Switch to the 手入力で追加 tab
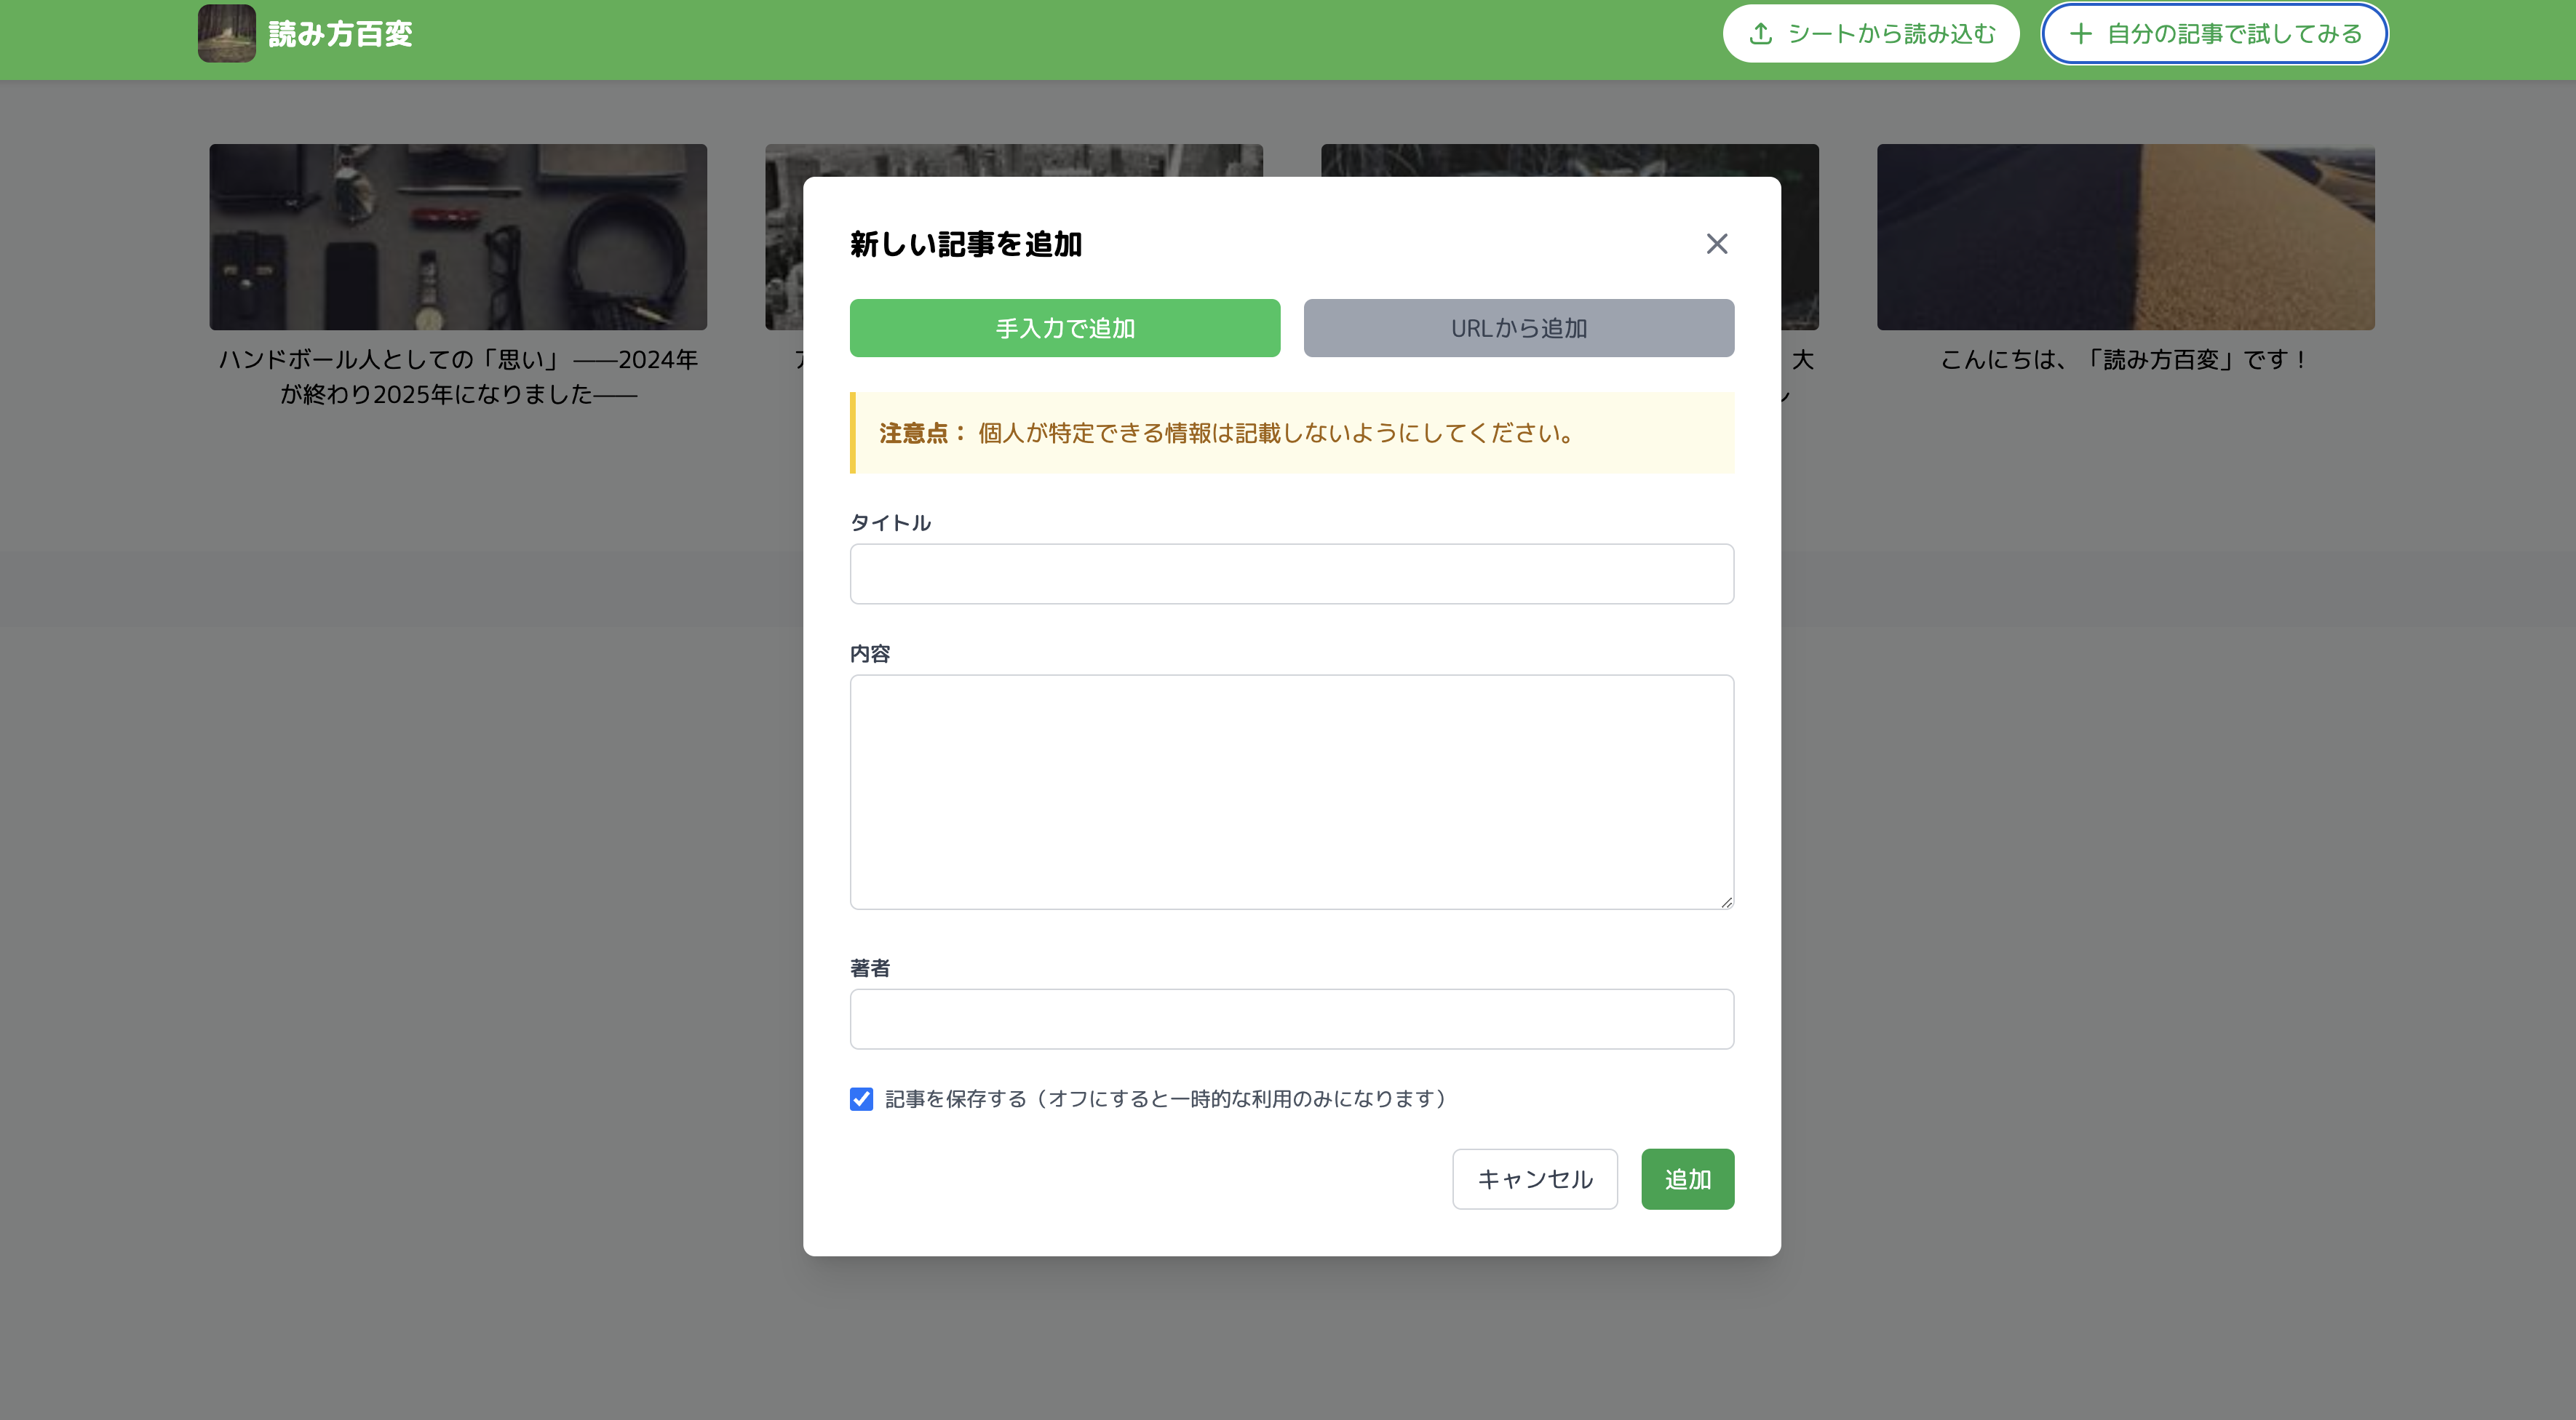 coord(1064,328)
